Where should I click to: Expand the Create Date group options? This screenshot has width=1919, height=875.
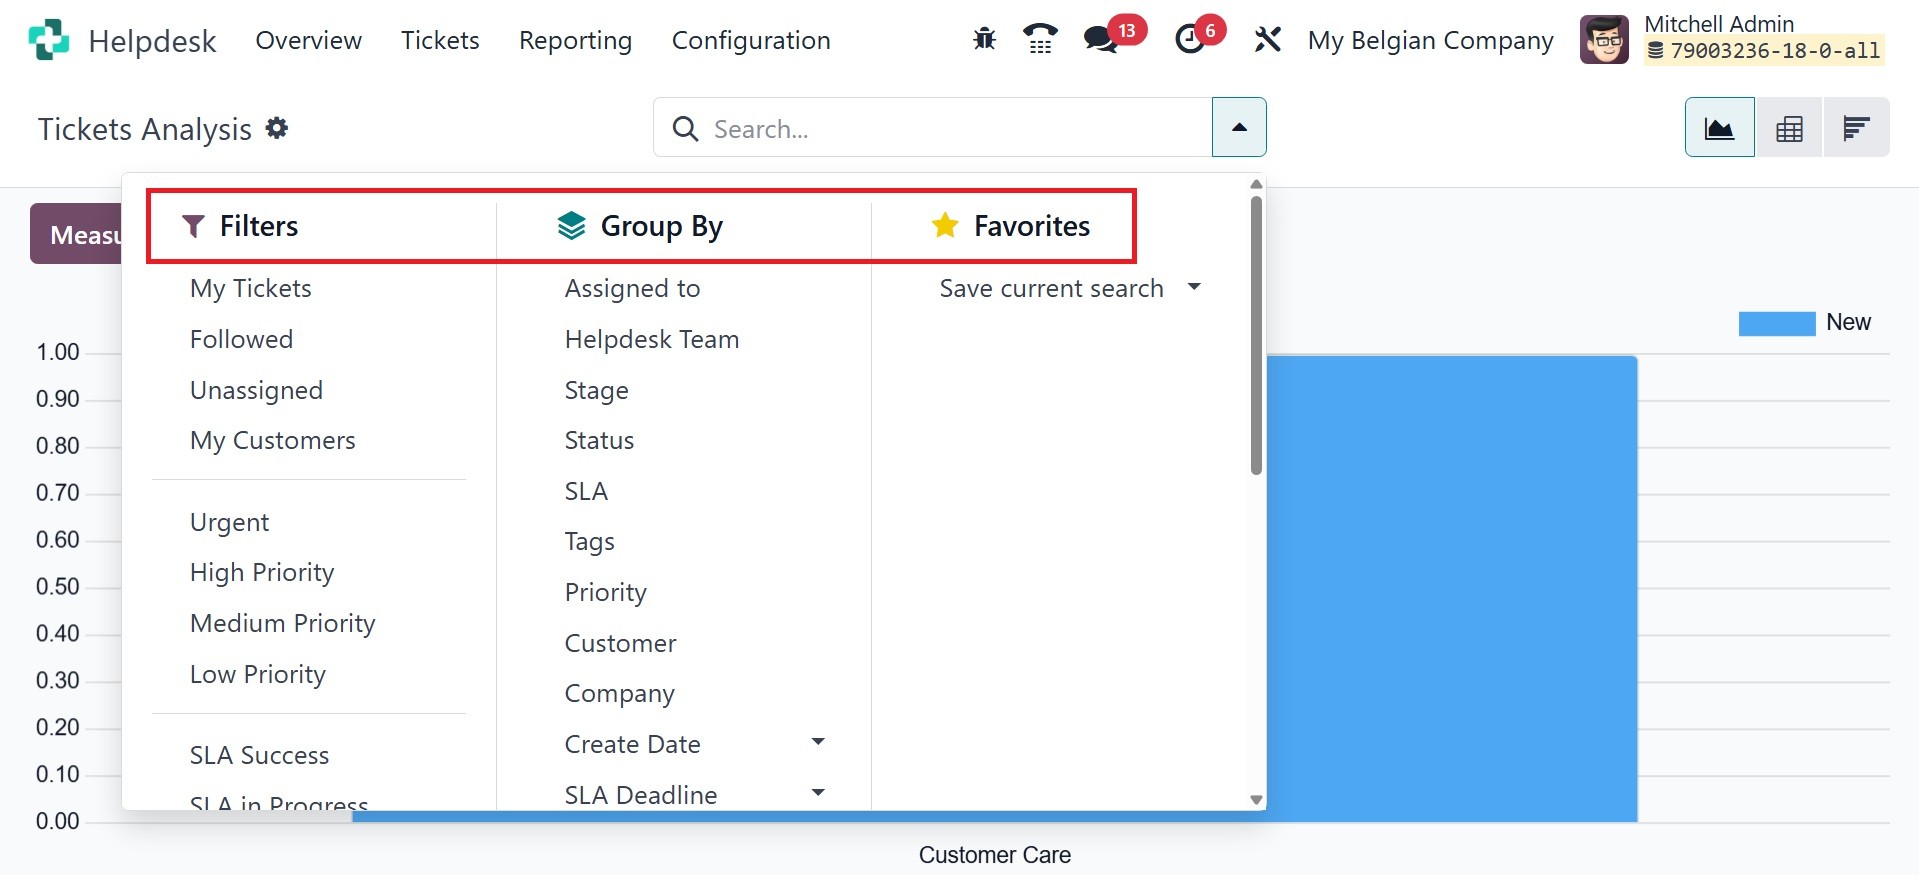[x=818, y=742]
